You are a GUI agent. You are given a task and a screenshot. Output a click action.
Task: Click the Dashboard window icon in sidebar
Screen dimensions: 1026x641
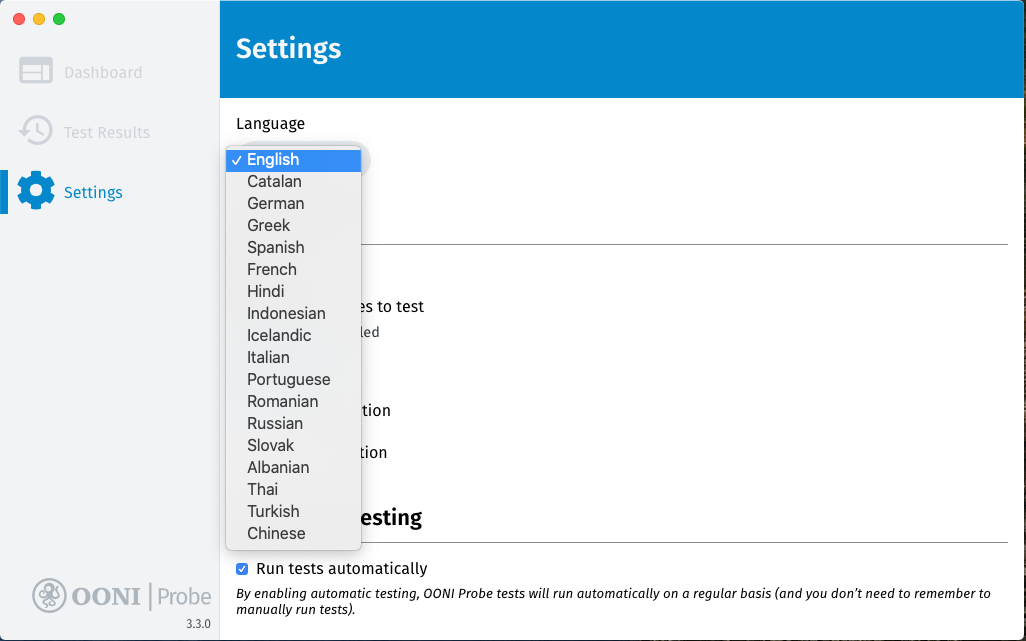[36, 72]
